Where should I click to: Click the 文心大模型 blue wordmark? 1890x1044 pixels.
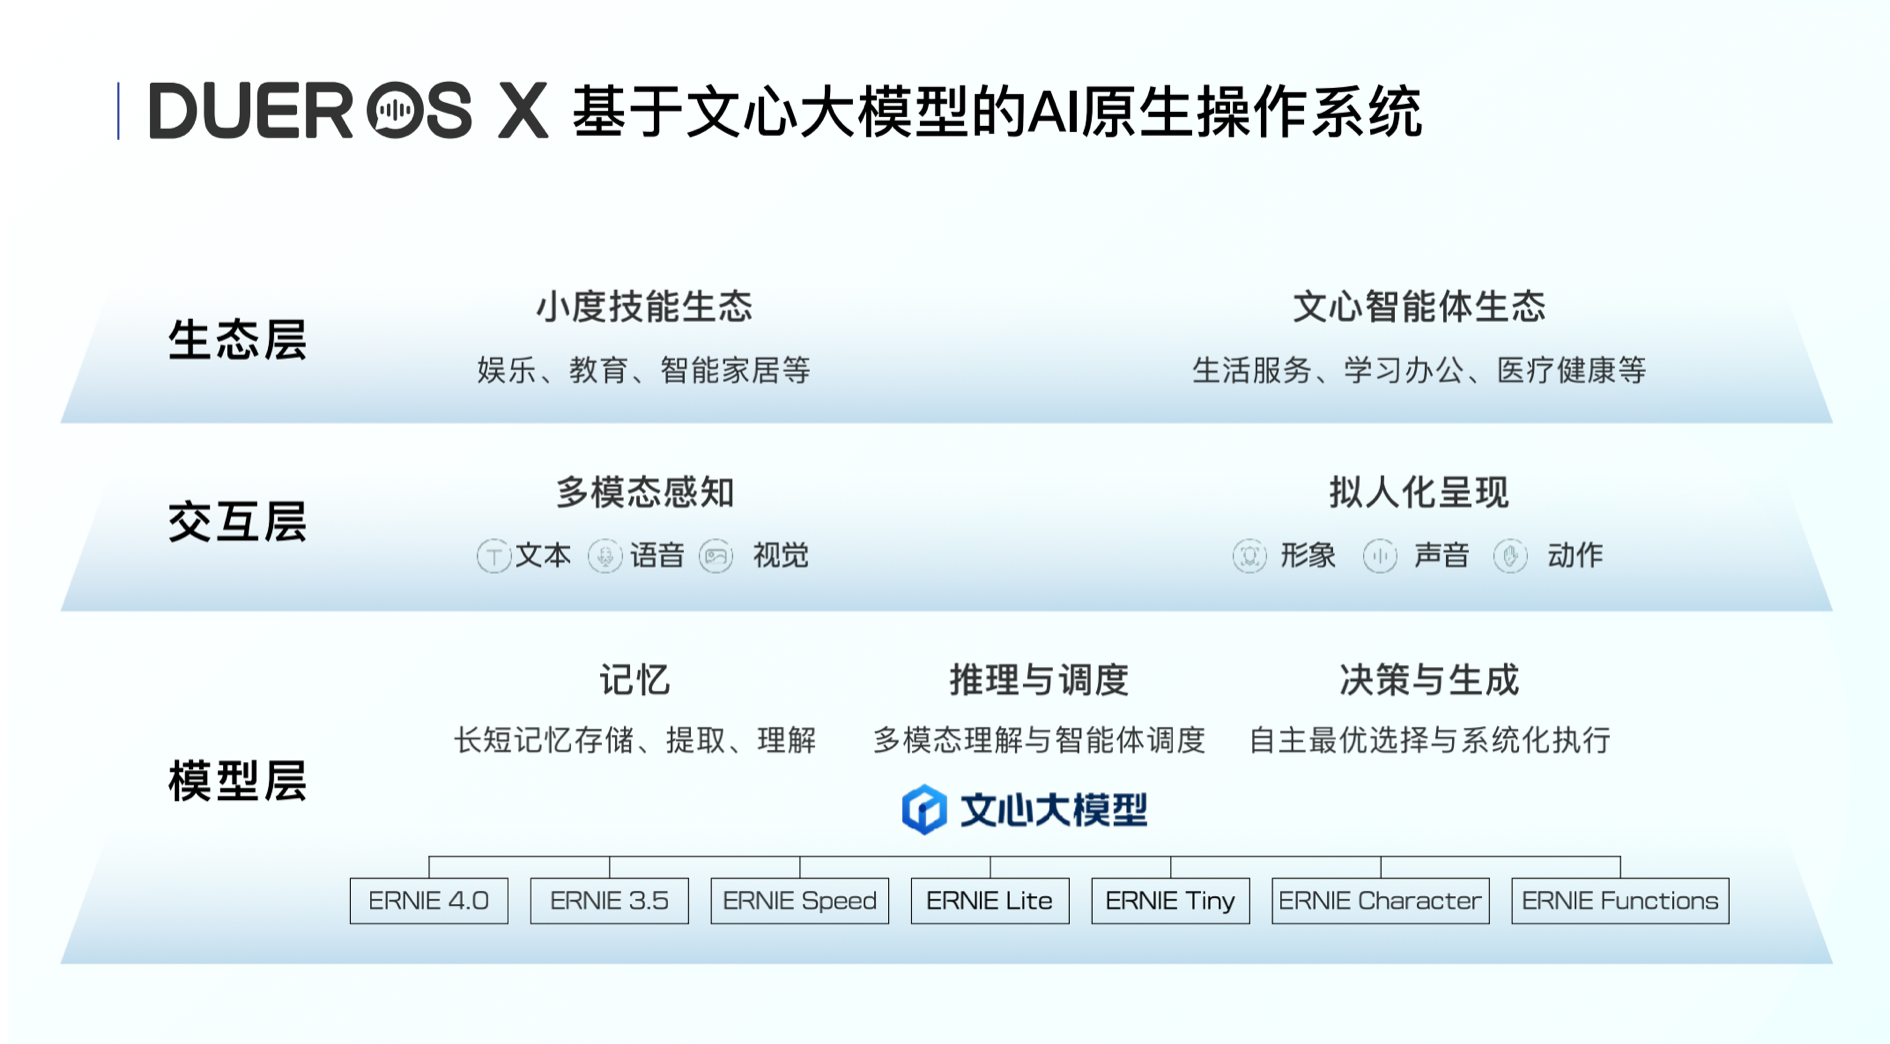1054,810
